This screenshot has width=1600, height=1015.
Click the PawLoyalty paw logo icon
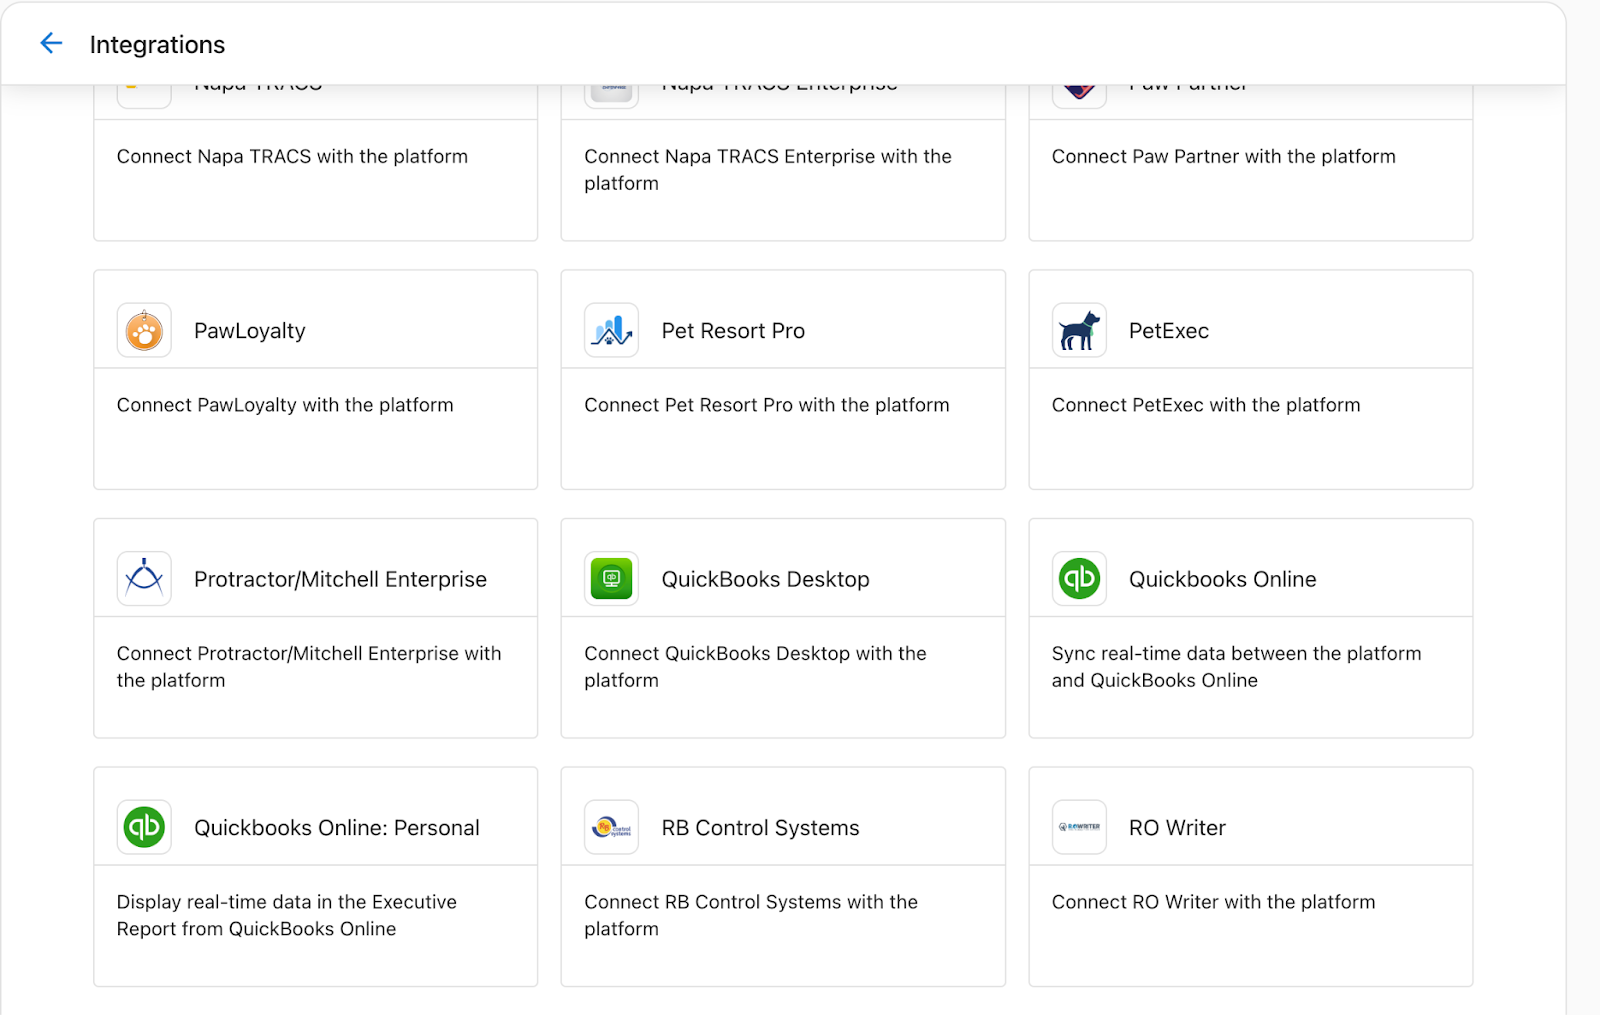[x=144, y=330]
